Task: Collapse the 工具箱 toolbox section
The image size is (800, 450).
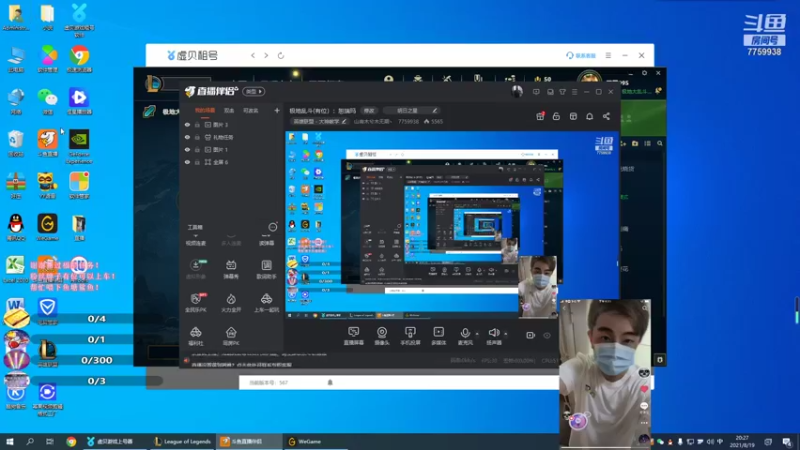Action: [x=195, y=228]
